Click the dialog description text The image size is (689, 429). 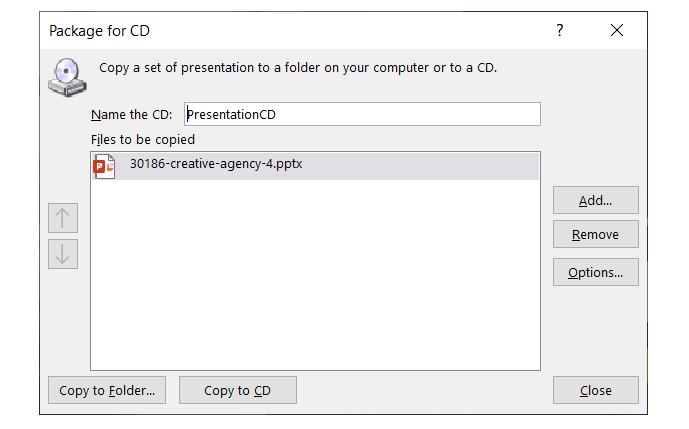(298, 68)
